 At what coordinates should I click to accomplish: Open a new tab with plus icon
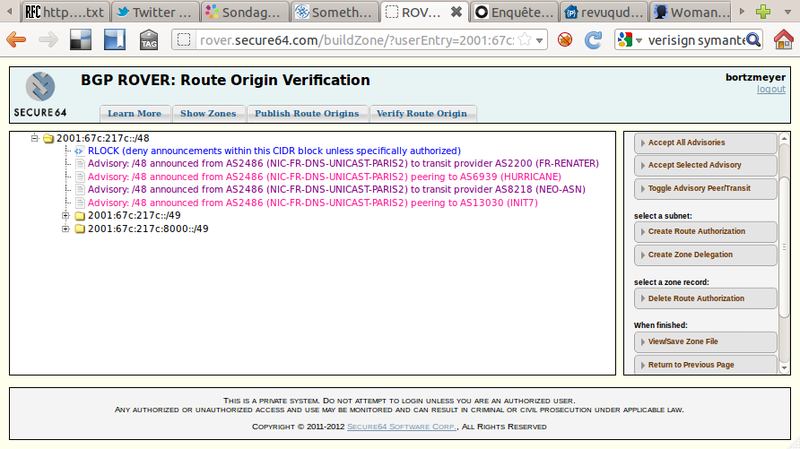pos(763,11)
